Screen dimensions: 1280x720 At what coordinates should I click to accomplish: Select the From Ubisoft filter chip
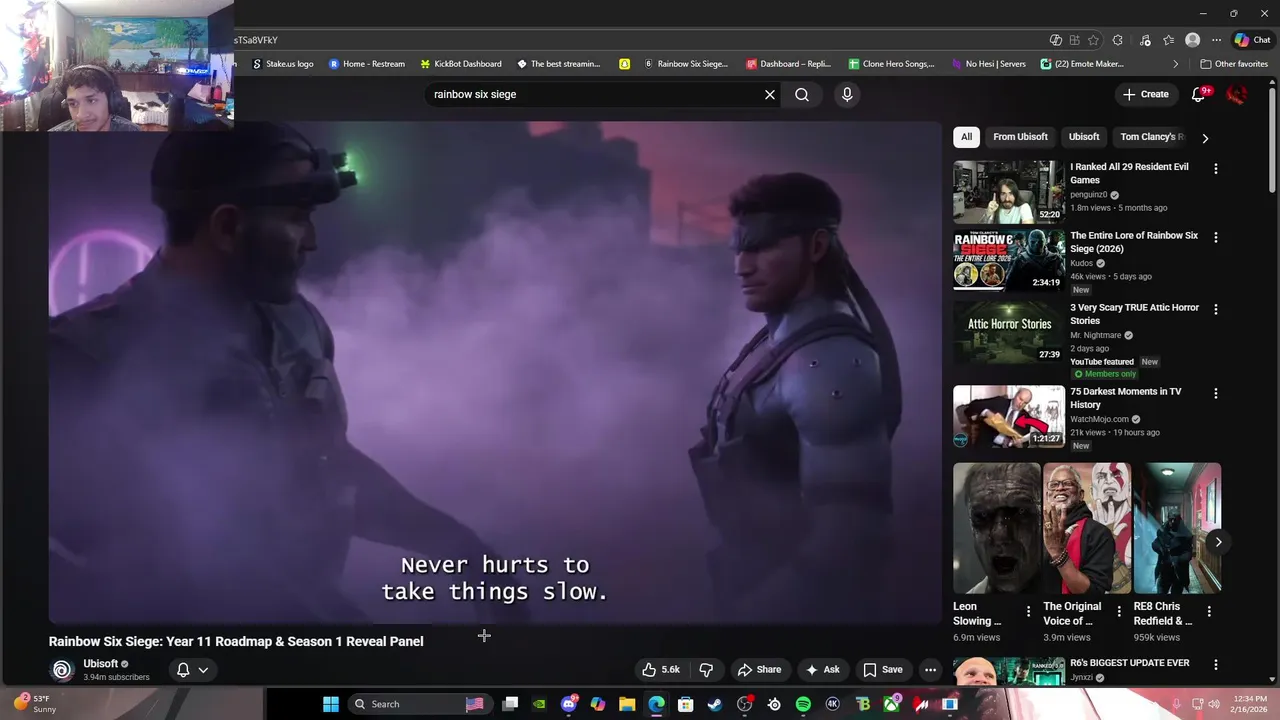(x=1020, y=137)
